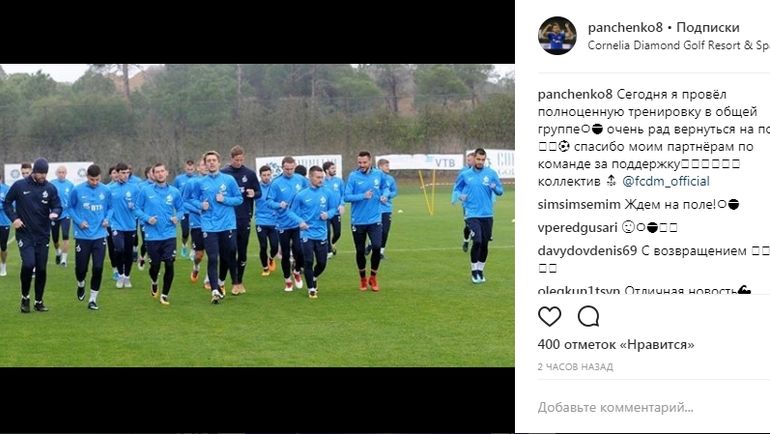The width and height of the screenshot is (770, 434).
Task: Click the smiley emoji in vperedgusari's comment
Action: pyautogui.click(x=627, y=227)
